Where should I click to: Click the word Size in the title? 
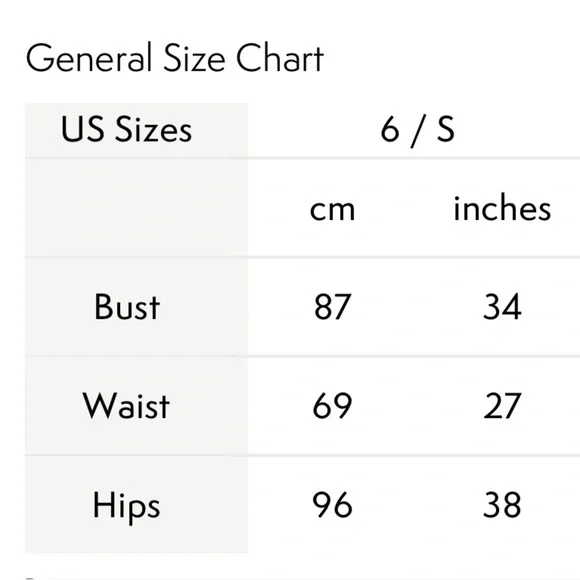click(194, 57)
